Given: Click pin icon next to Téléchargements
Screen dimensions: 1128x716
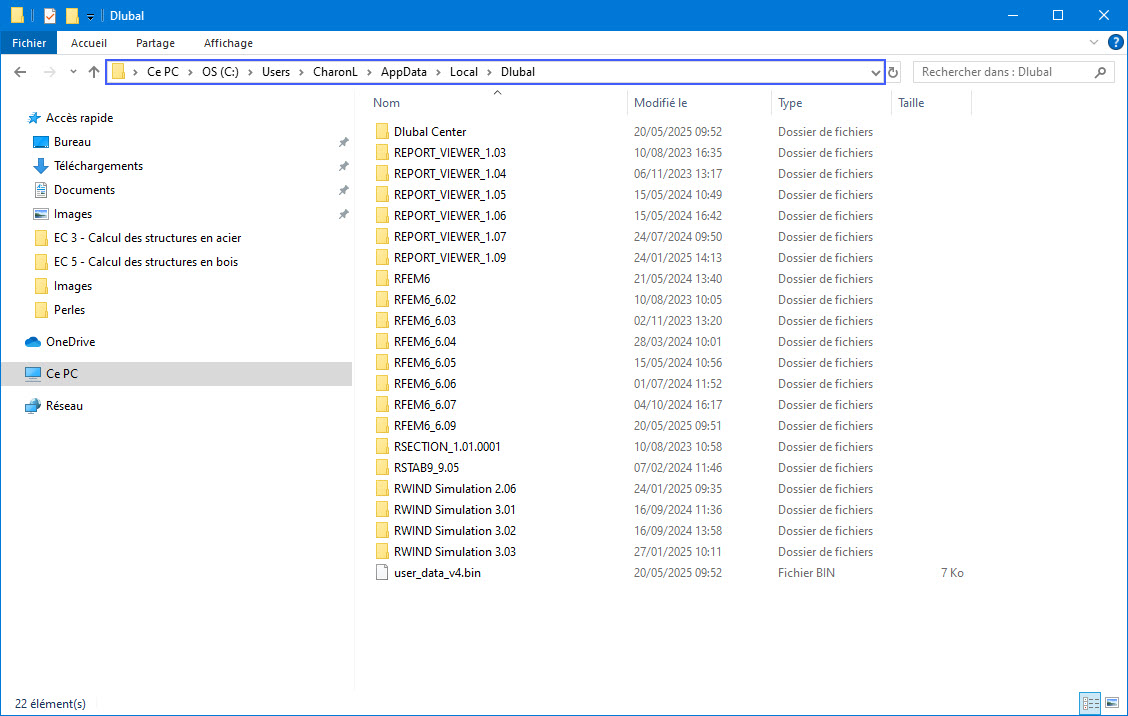Looking at the screenshot, I should (343, 166).
